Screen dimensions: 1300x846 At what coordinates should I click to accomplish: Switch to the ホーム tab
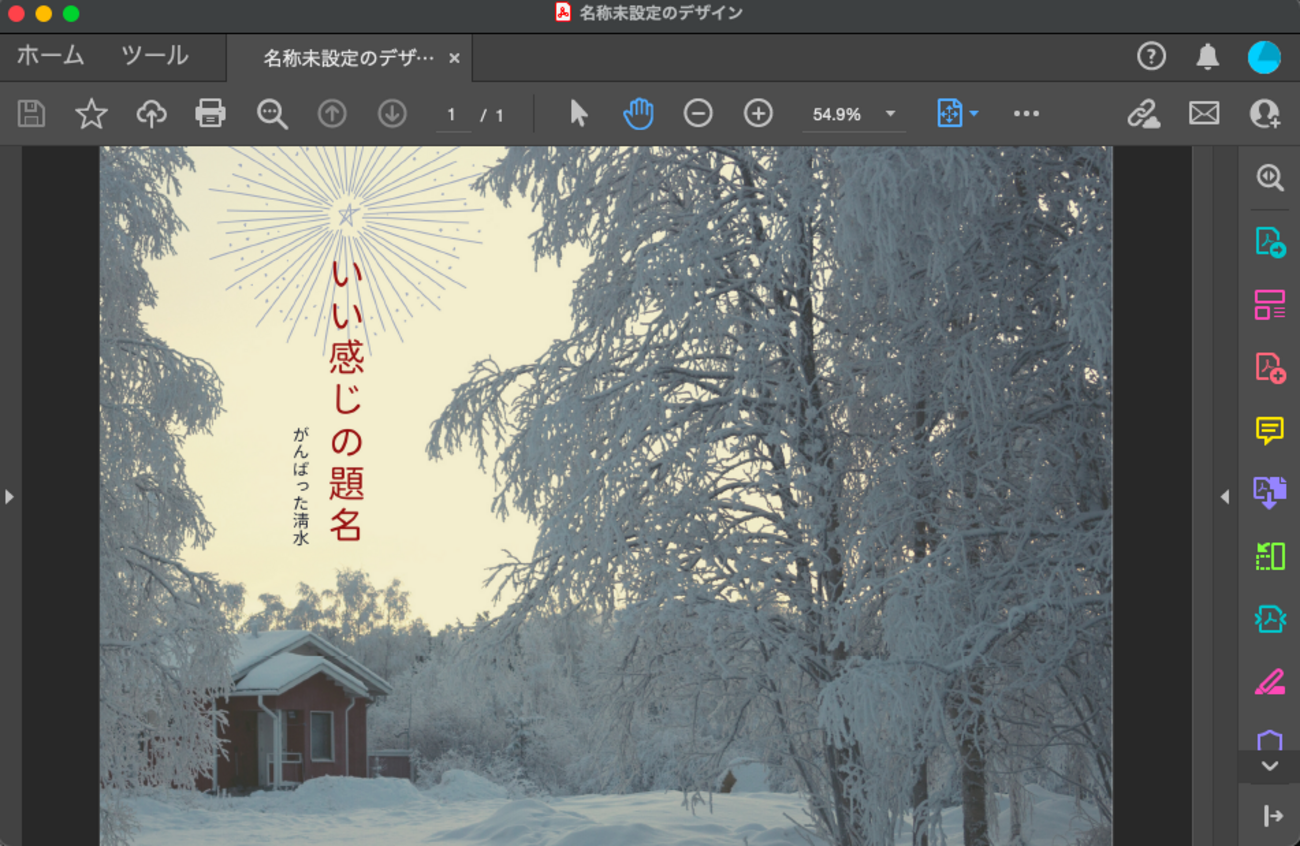point(50,56)
